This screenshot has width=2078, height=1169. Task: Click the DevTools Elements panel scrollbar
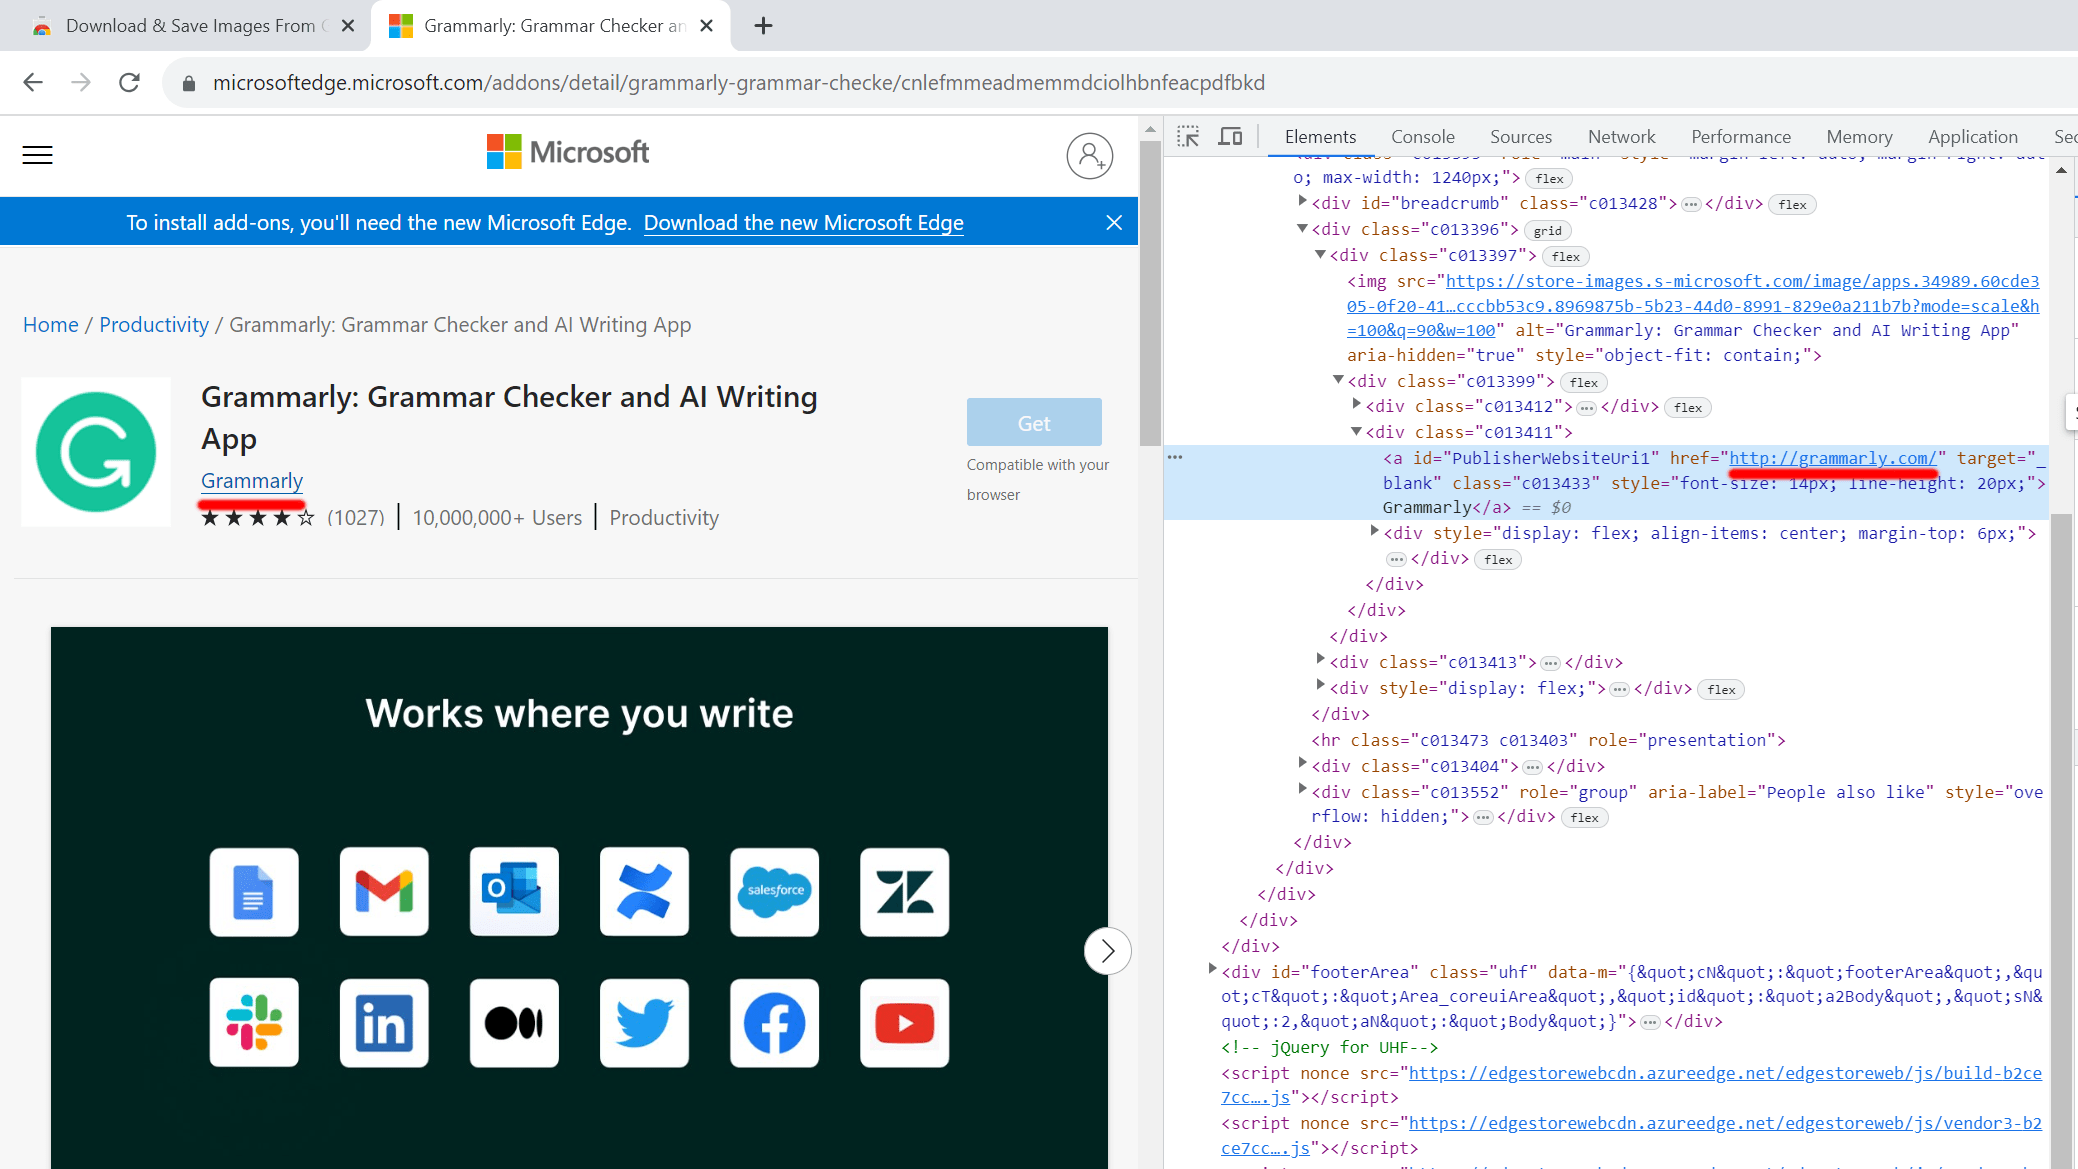pyautogui.click(x=2061, y=840)
